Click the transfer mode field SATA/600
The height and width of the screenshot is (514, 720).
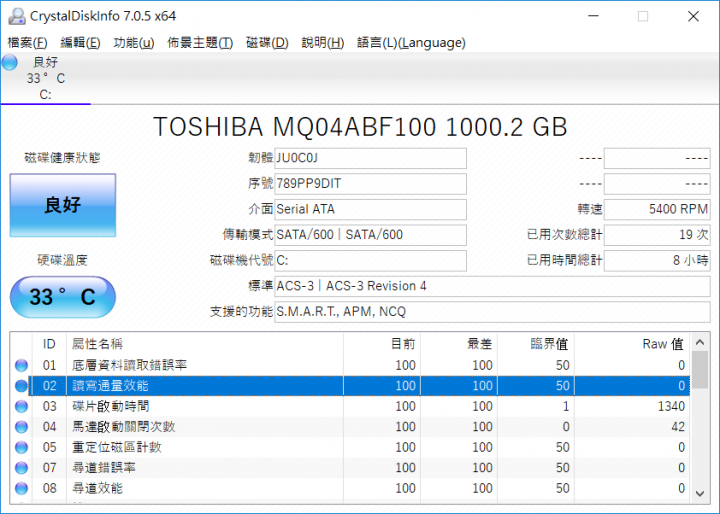coord(370,235)
